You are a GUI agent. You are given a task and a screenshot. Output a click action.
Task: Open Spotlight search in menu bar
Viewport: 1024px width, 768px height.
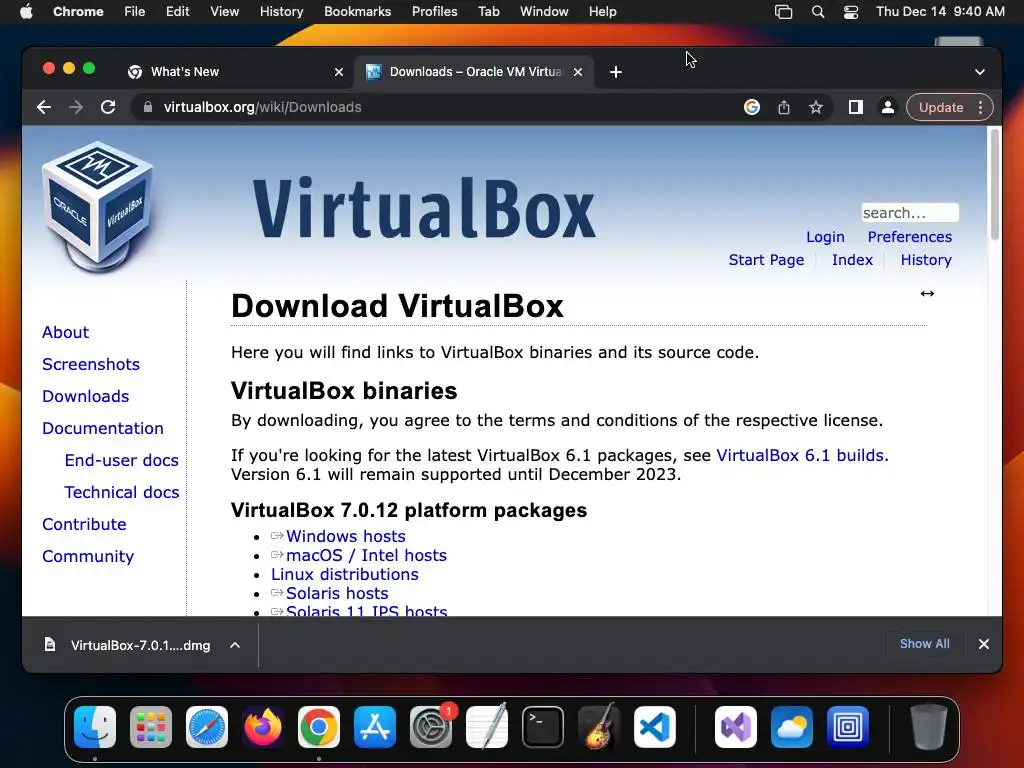(x=818, y=12)
